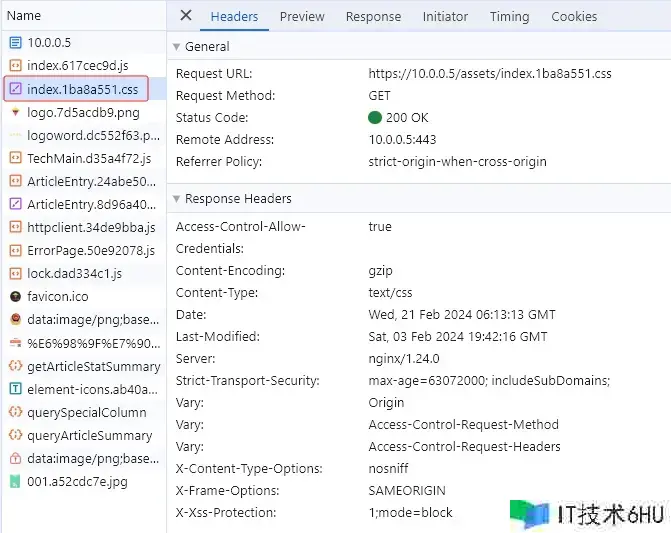This screenshot has width=671, height=533.
Task: Open the Response tab
Action: tap(373, 16)
